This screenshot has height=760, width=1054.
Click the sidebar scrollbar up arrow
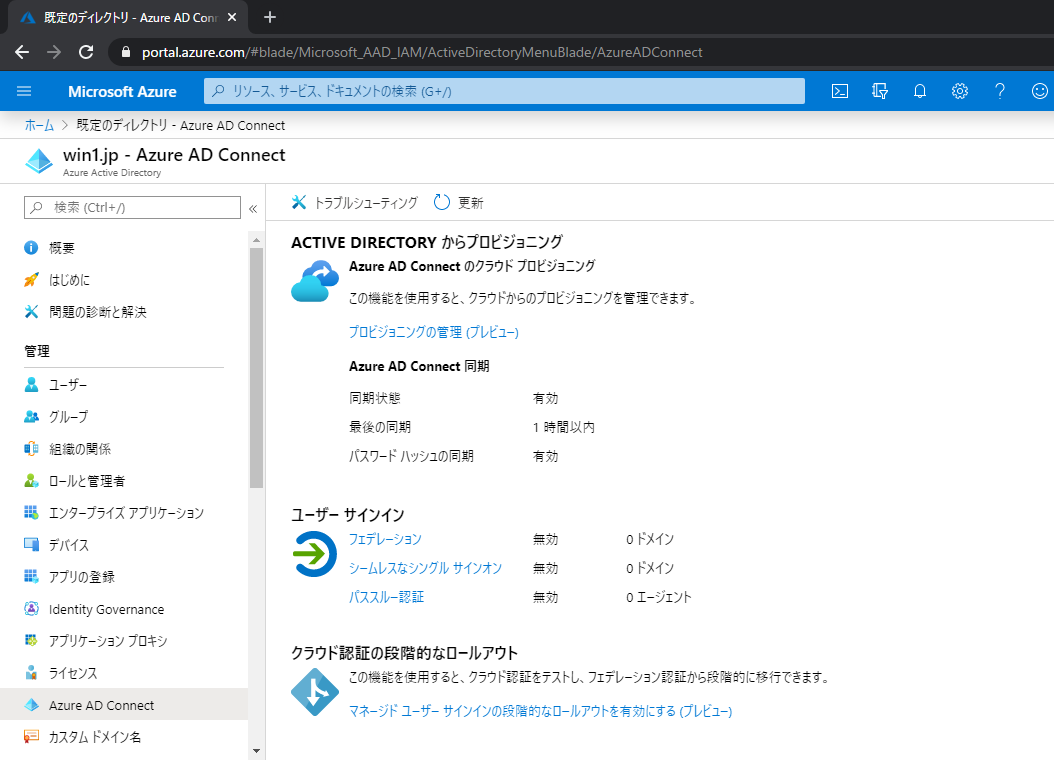tap(256, 240)
